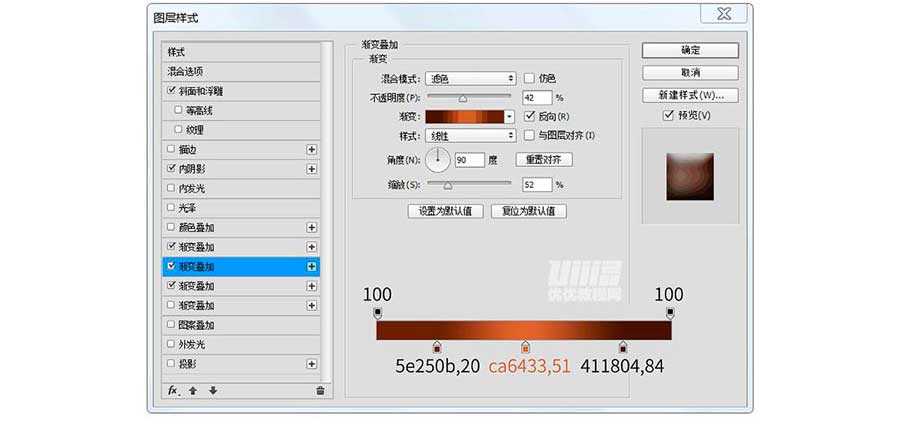The height and width of the screenshot is (424, 900).
Task: Click the 角度 angle input field
Action: (469, 160)
